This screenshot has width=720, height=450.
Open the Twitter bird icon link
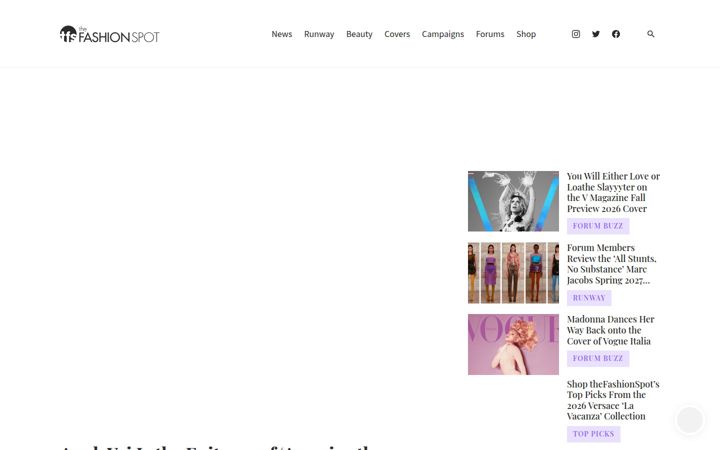pos(596,34)
